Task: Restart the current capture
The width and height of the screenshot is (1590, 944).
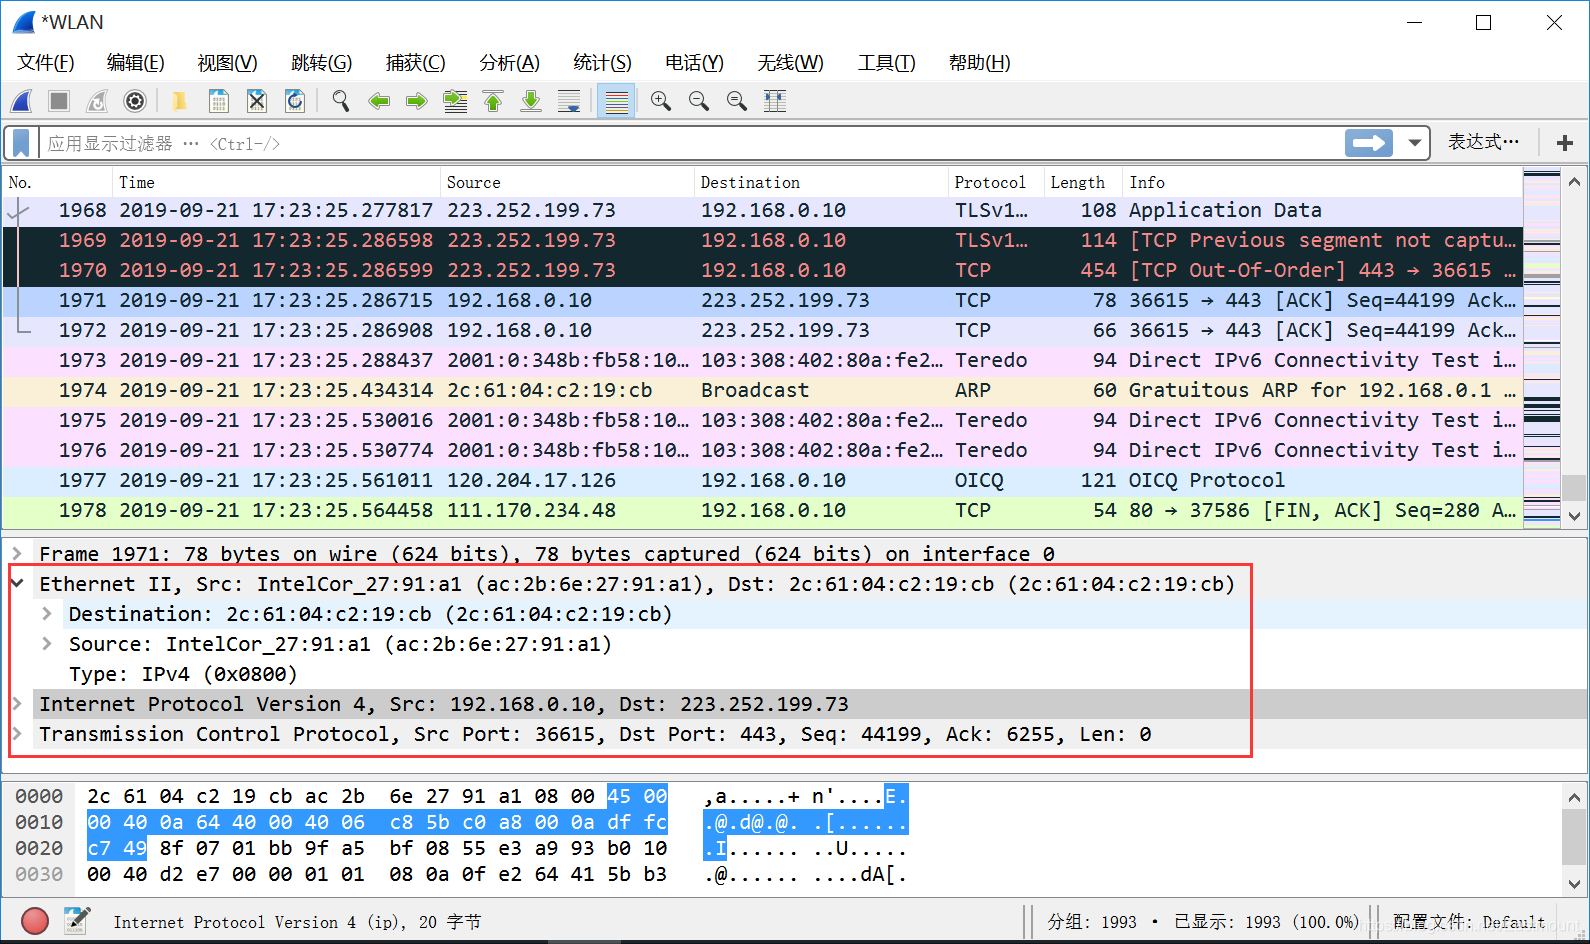Action: (97, 101)
